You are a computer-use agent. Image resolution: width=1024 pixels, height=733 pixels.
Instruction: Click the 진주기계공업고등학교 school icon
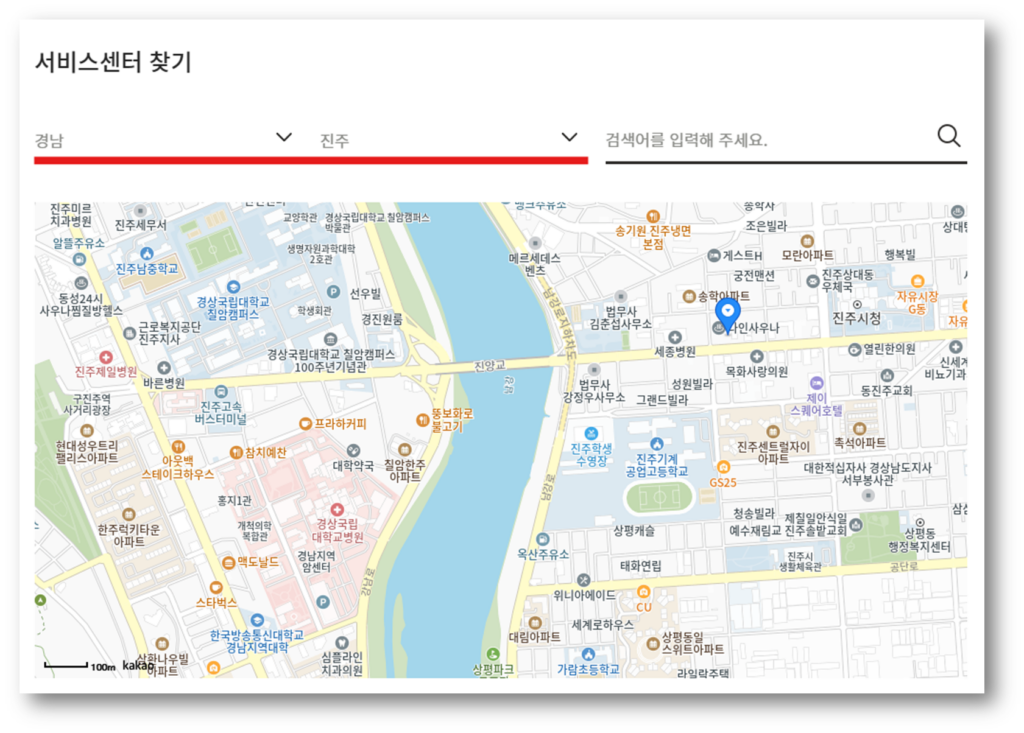click(x=657, y=444)
